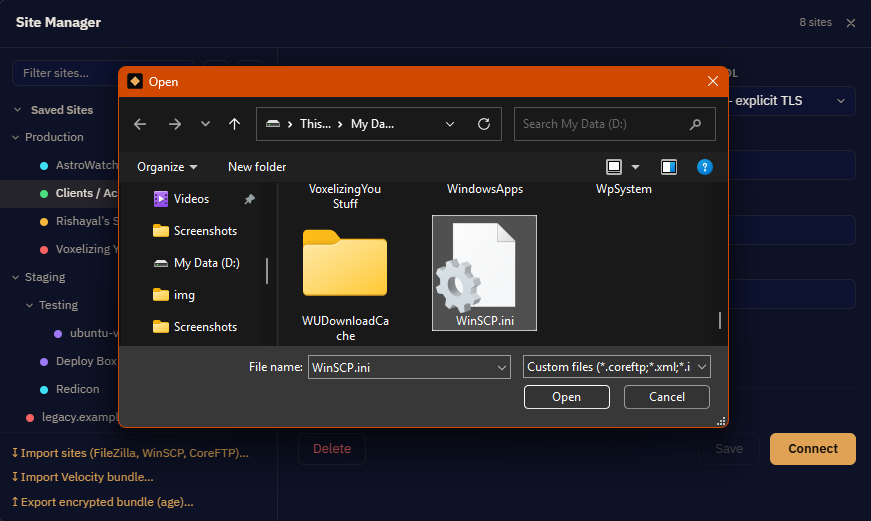
Task: Toggle the preview pane
Action: pyautogui.click(x=669, y=167)
